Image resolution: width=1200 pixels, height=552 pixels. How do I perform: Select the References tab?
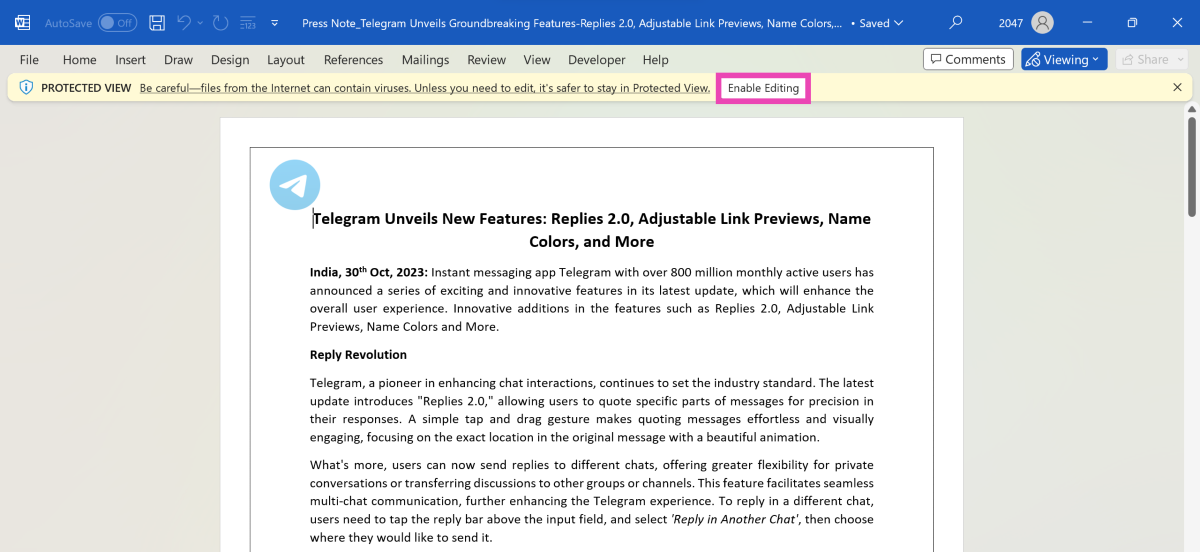click(353, 60)
